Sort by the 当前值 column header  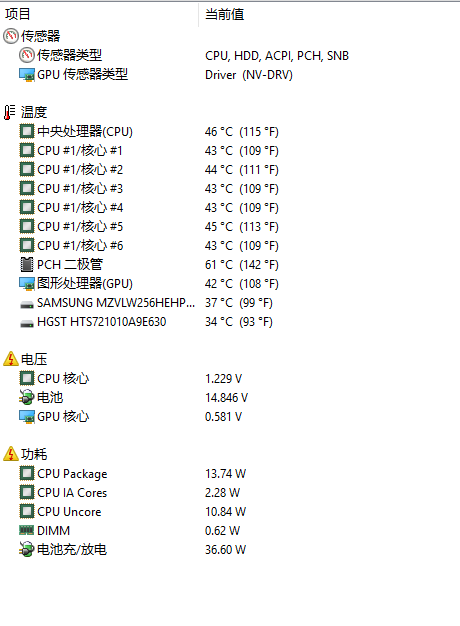click(224, 14)
